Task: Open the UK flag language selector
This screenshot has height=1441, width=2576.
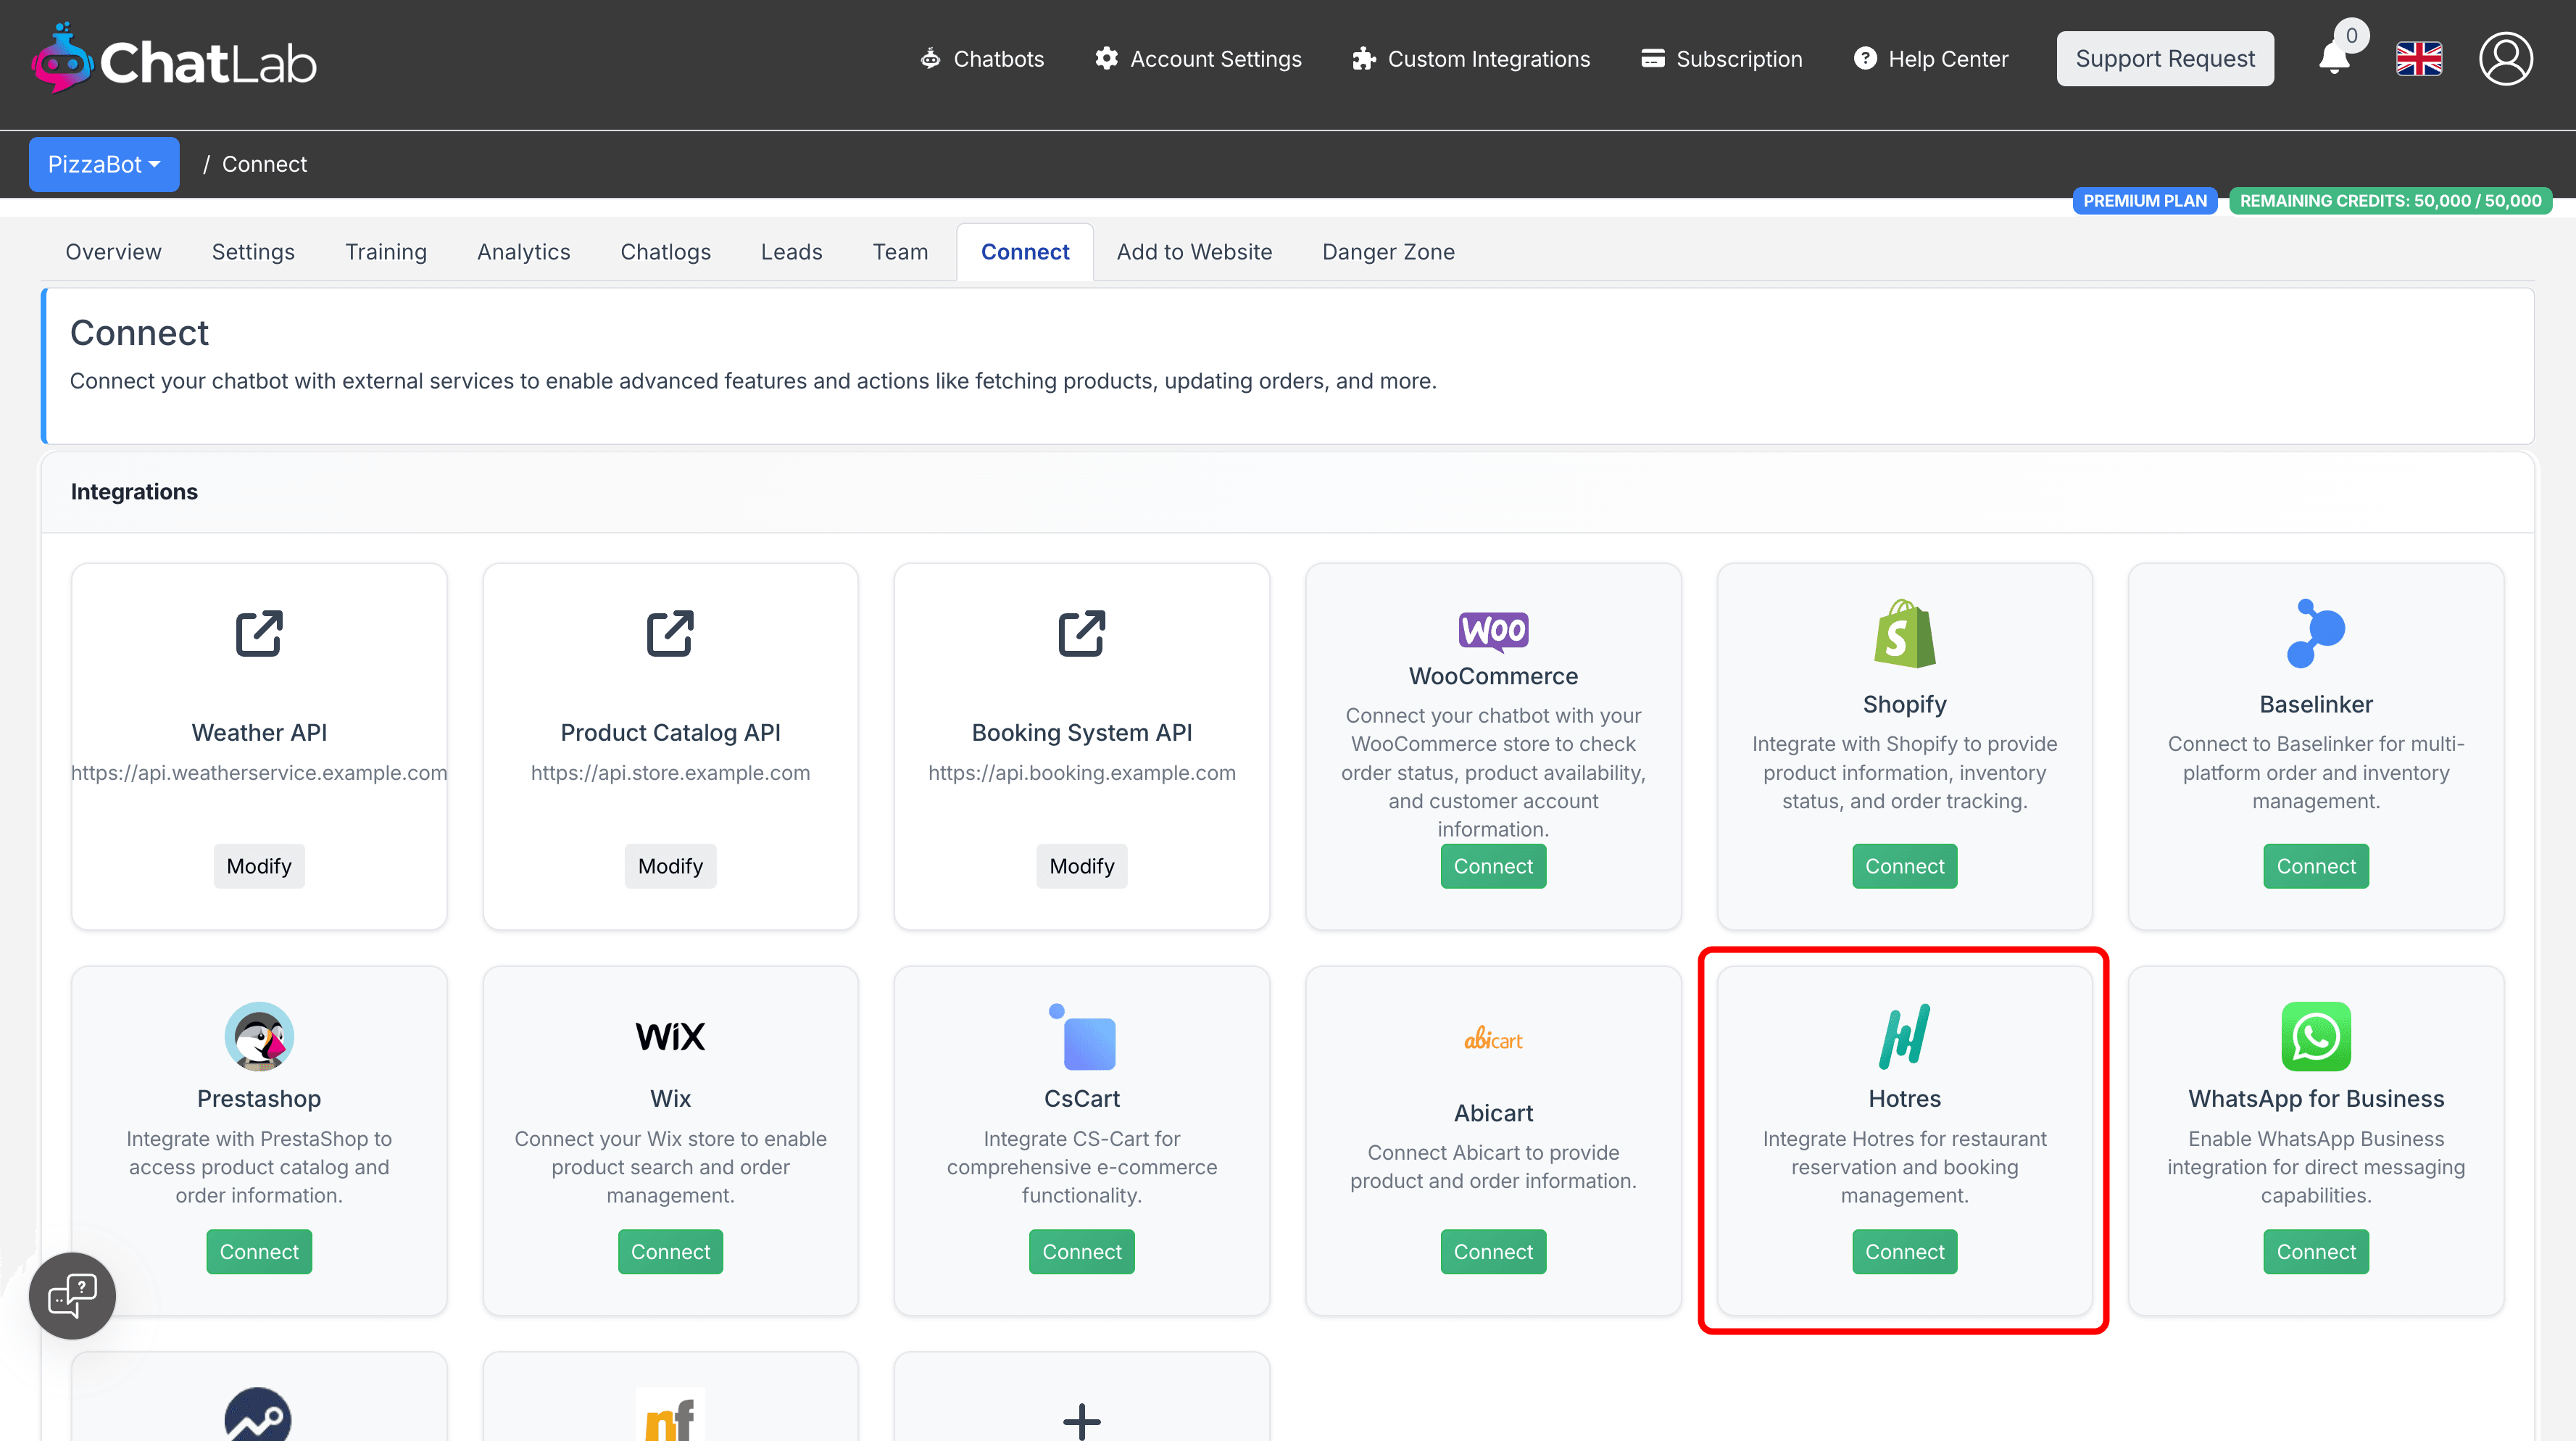Action: 2419,59
